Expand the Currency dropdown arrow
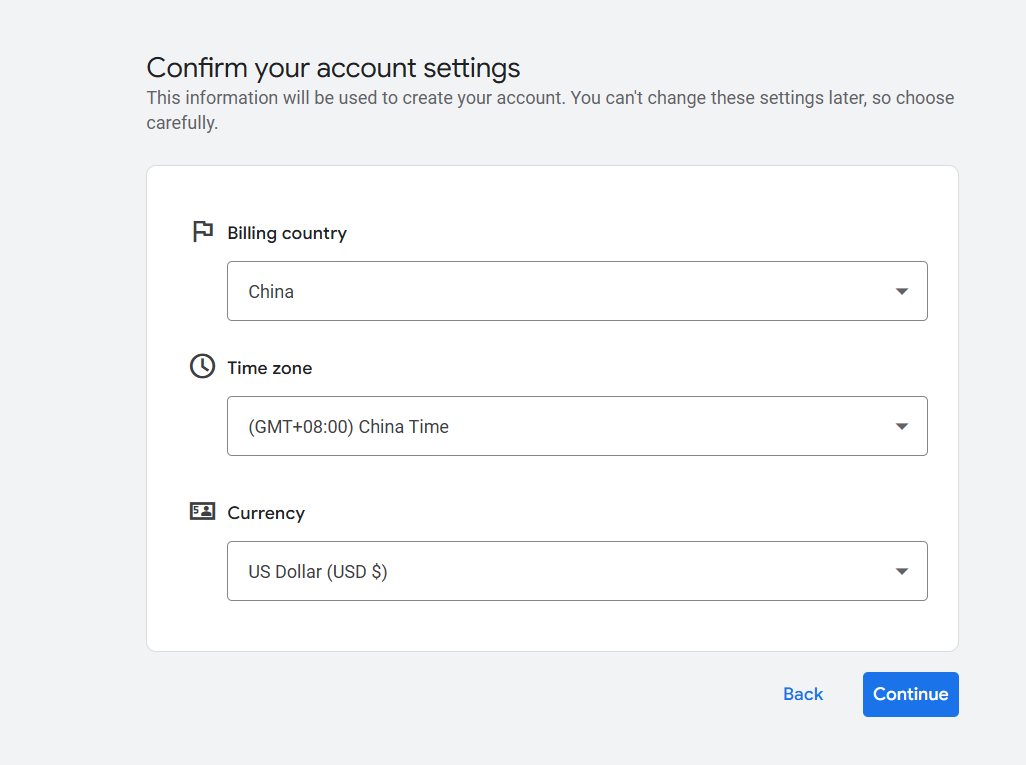Image resolution: width=1026 pixels, height=765 pixels. pos(901,572)
